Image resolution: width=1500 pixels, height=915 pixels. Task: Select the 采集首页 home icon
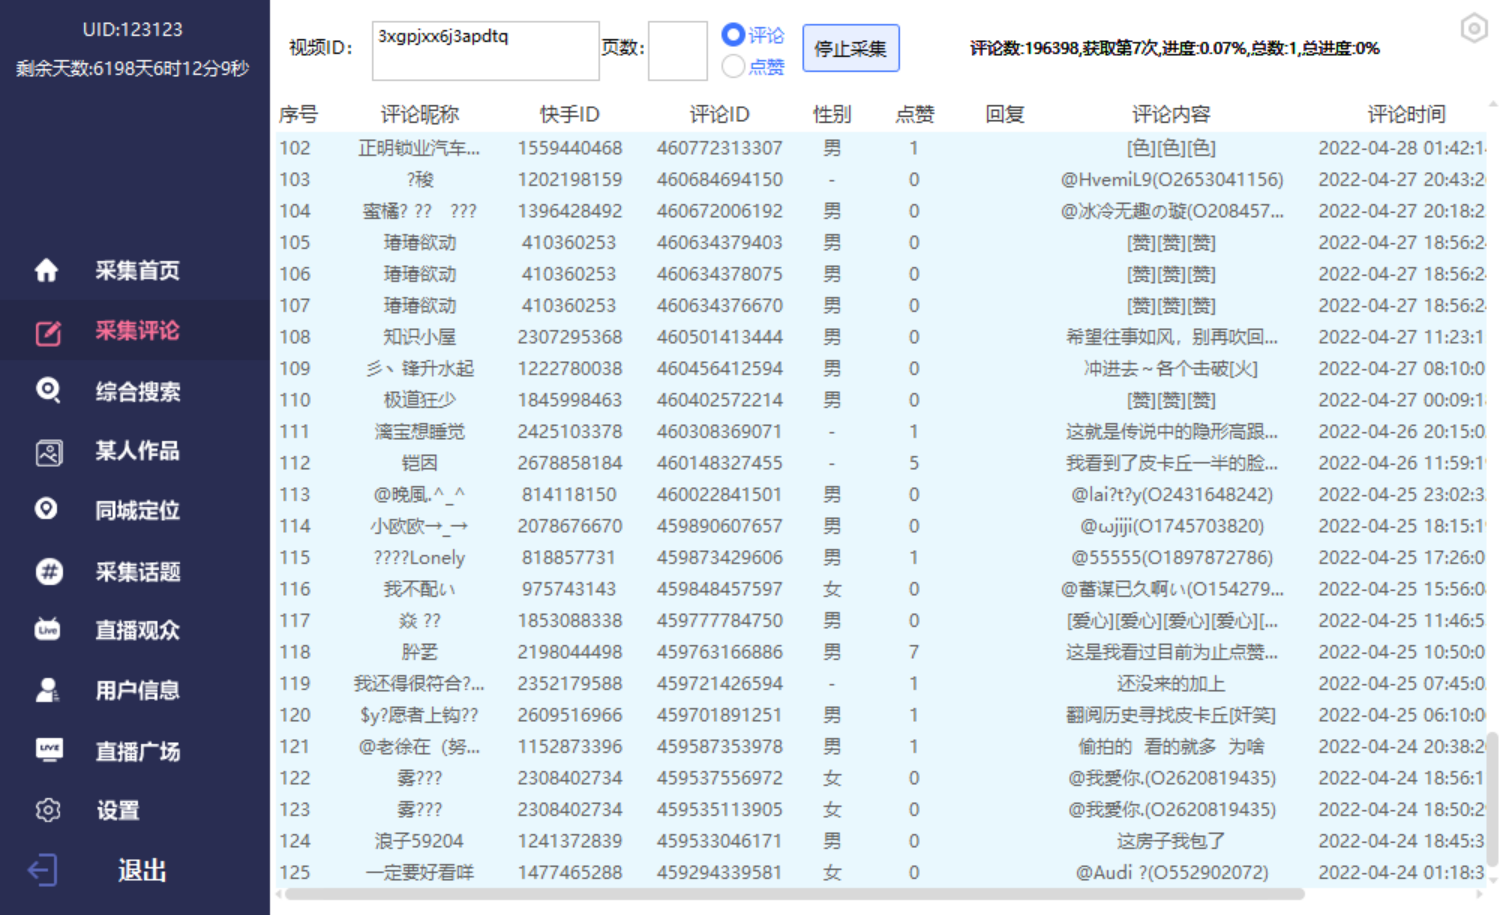pyautogui.click(x=47, y=270)
